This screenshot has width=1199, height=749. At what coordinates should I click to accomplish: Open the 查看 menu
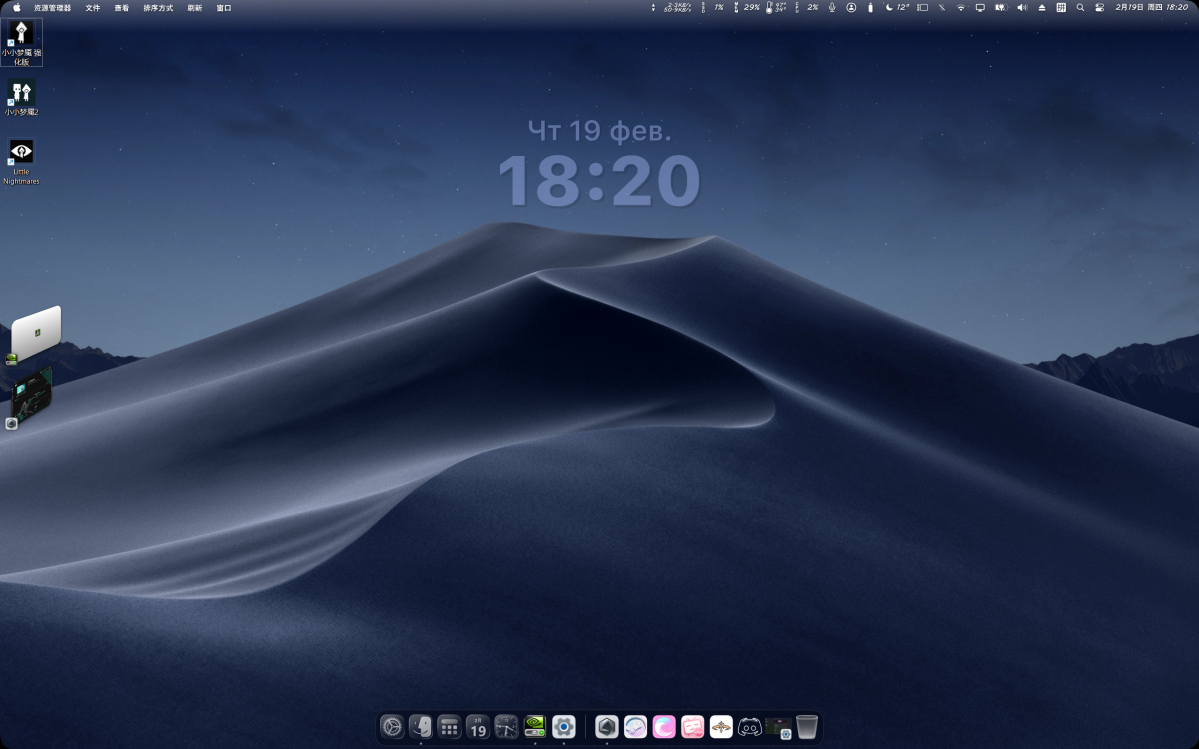click(122, 7)
